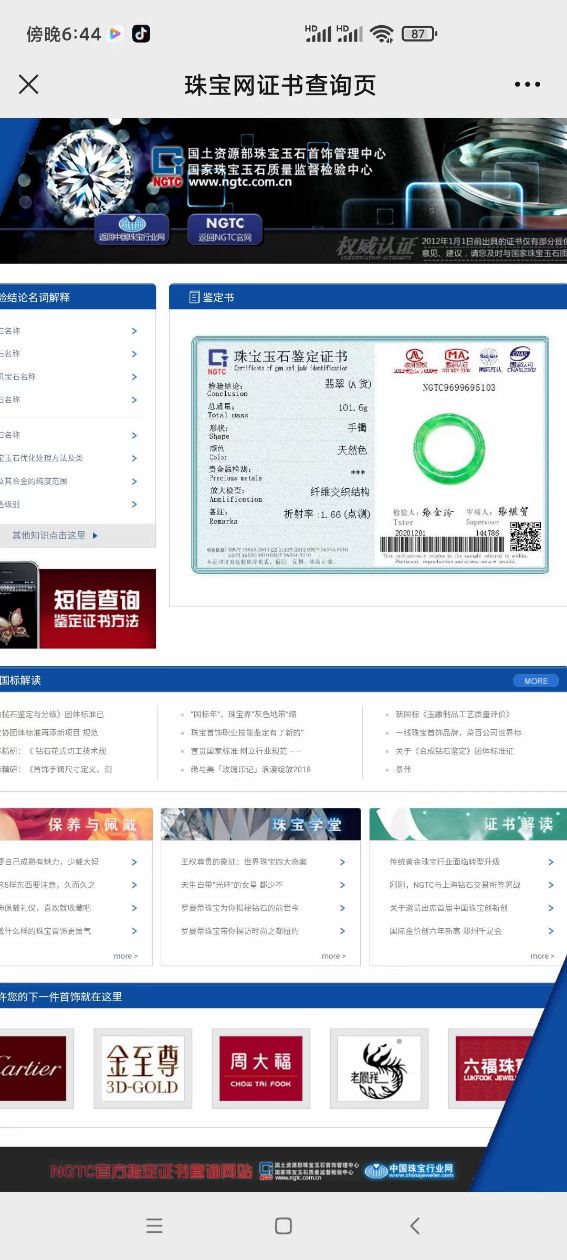Open 关于《合成钻石鉴定》团体标准征 article
The height and width of the screenshot is (1260, 567).
[454, 750]
